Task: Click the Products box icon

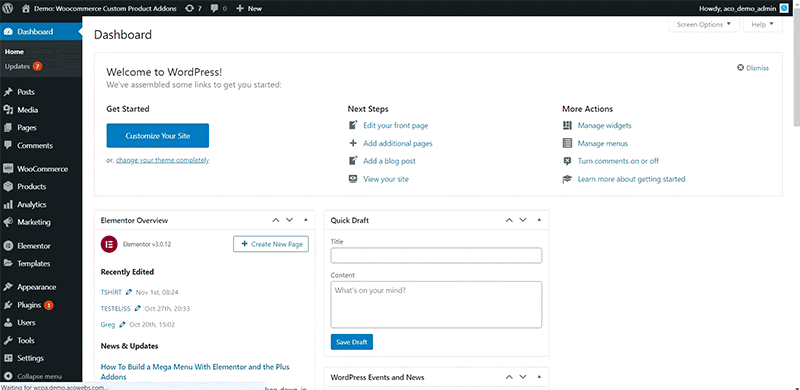Action: 8,187
